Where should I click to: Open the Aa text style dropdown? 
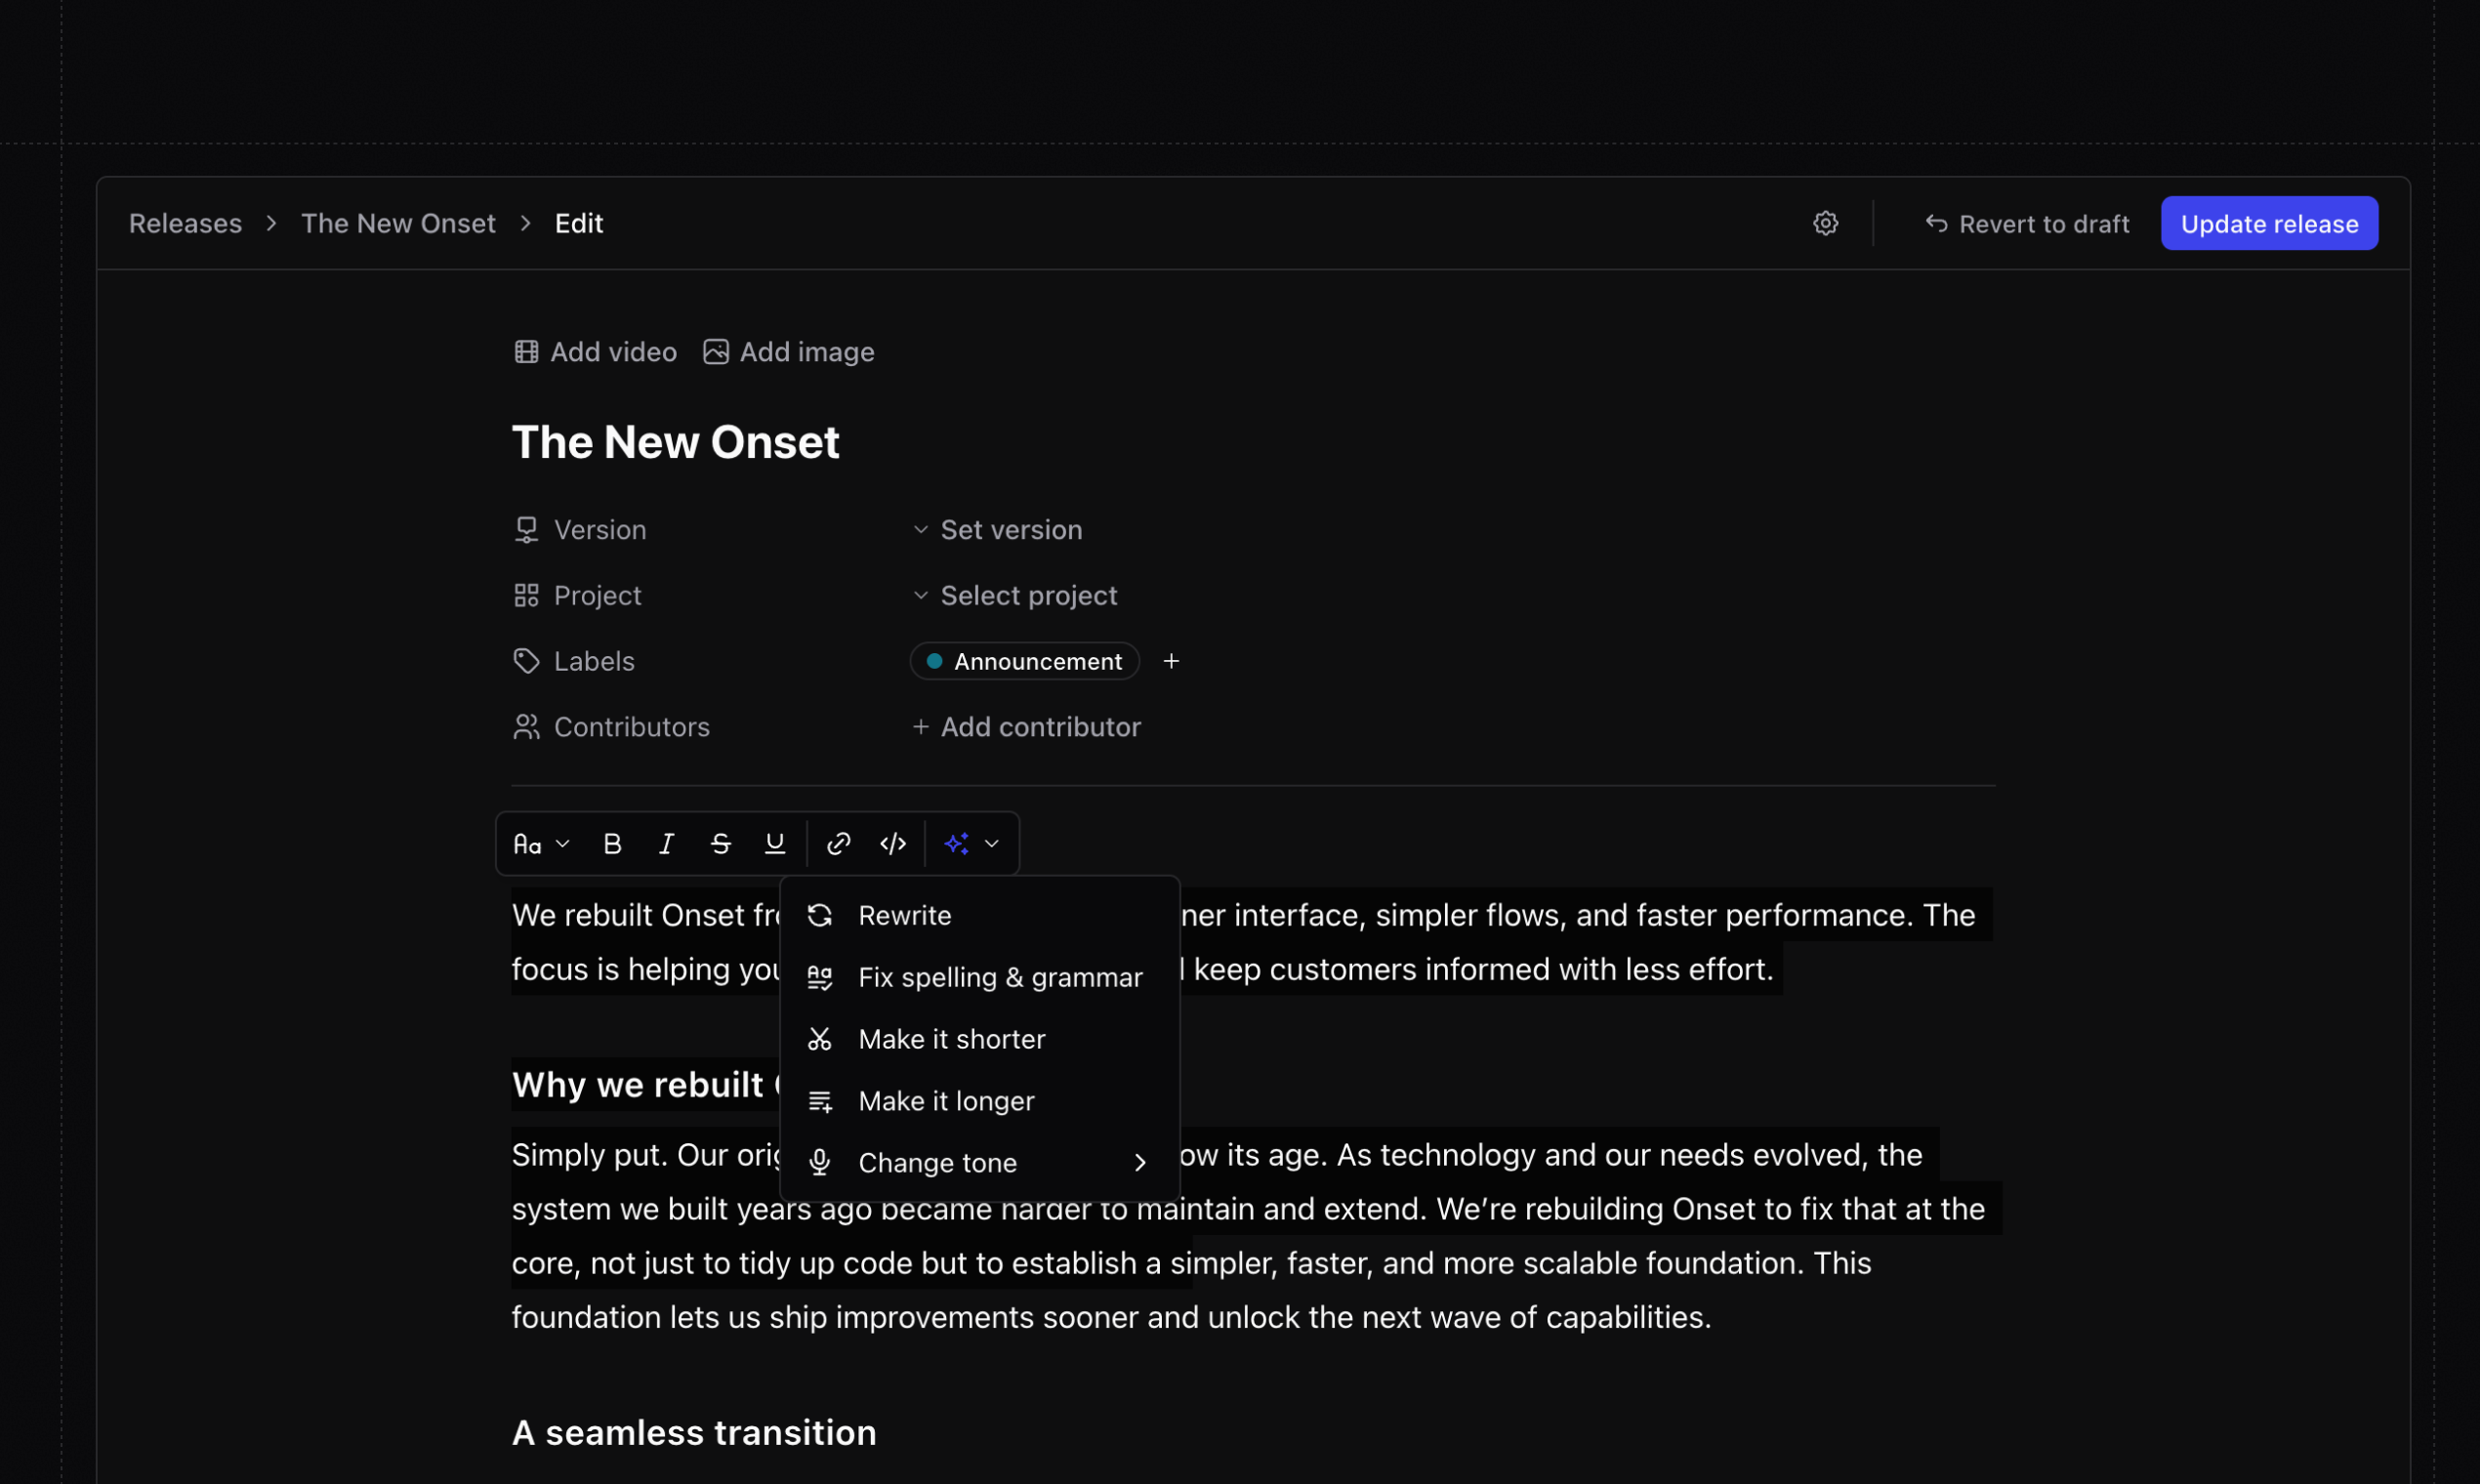[539, 843]
